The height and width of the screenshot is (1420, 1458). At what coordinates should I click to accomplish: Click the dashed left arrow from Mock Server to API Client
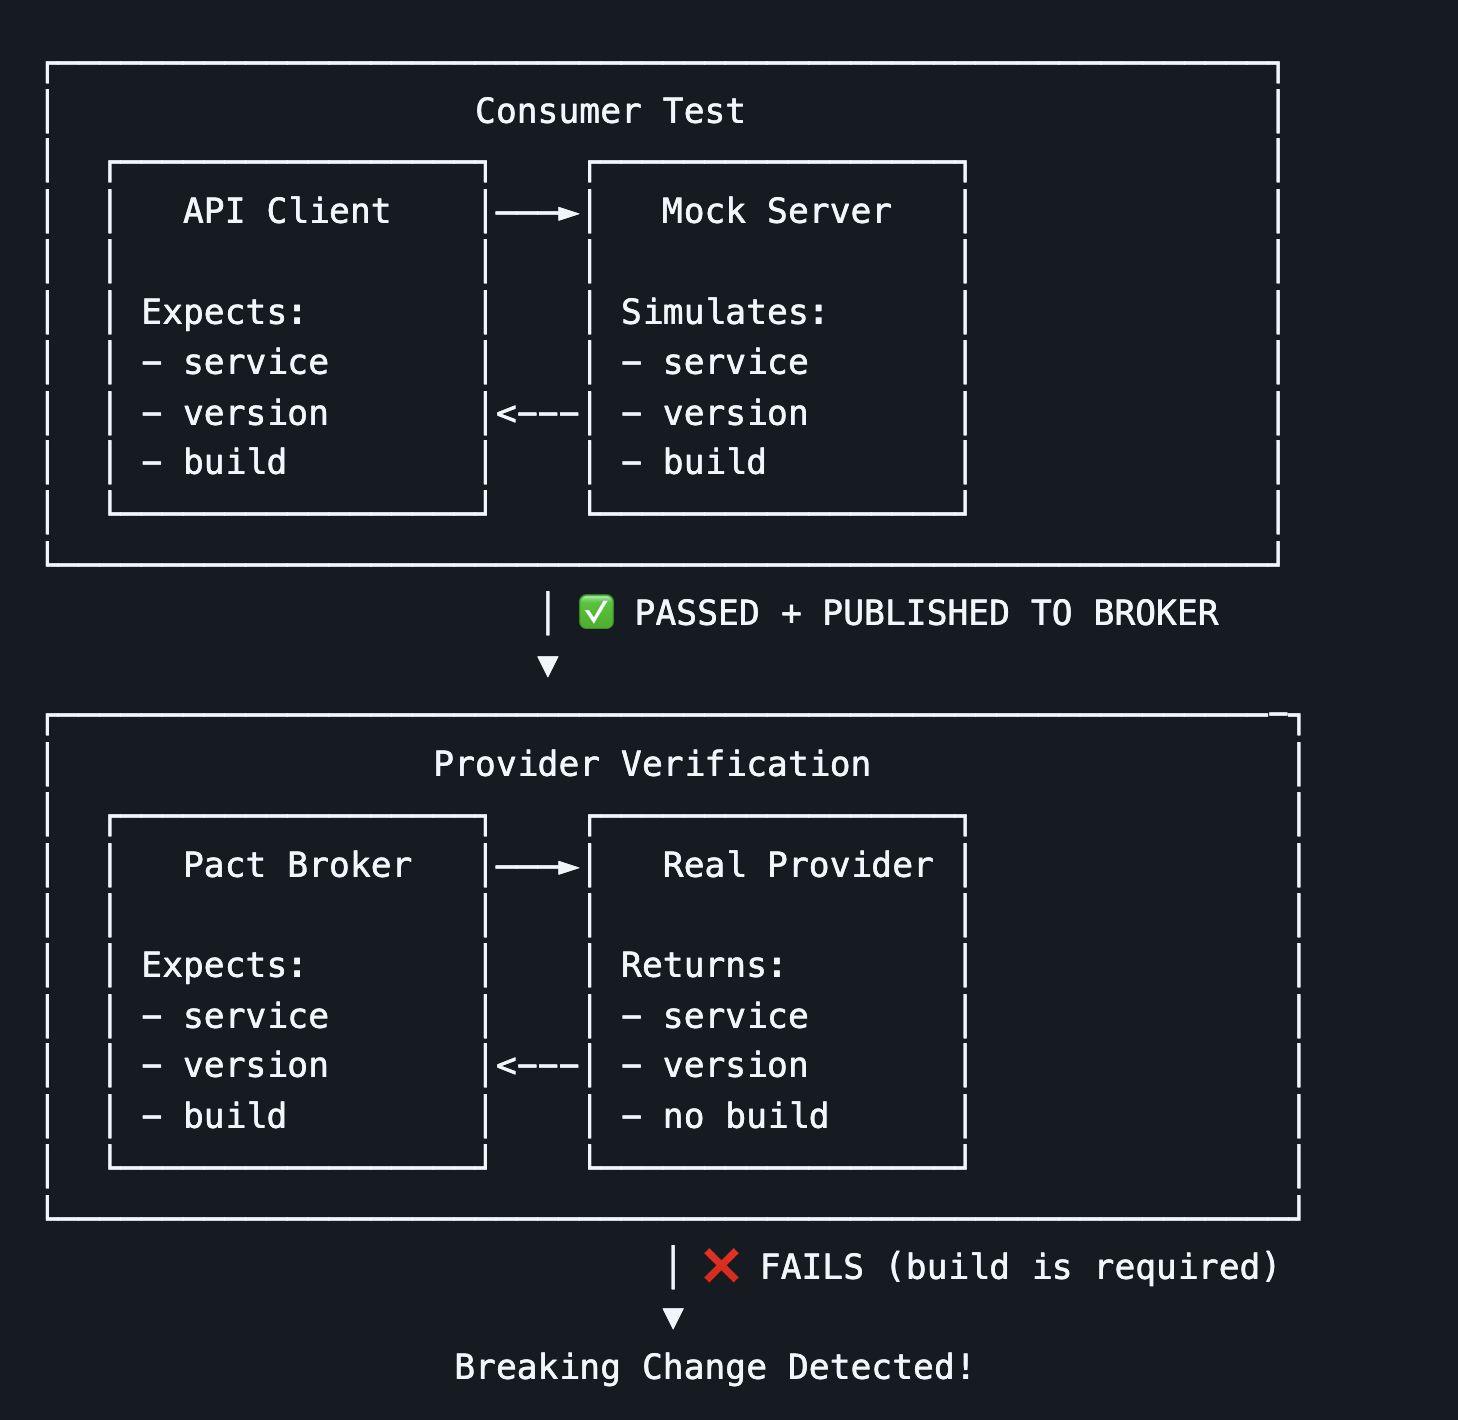click(x=537, y=413)
